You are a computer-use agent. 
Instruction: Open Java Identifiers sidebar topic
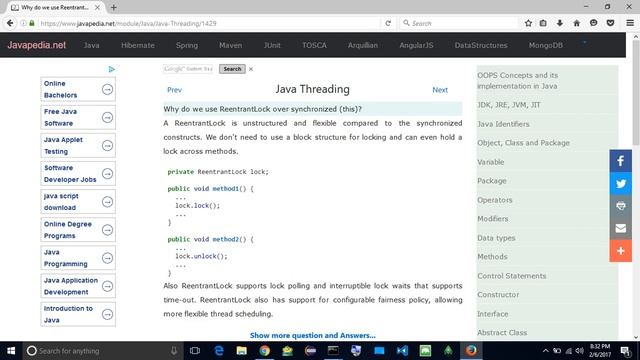503,124
